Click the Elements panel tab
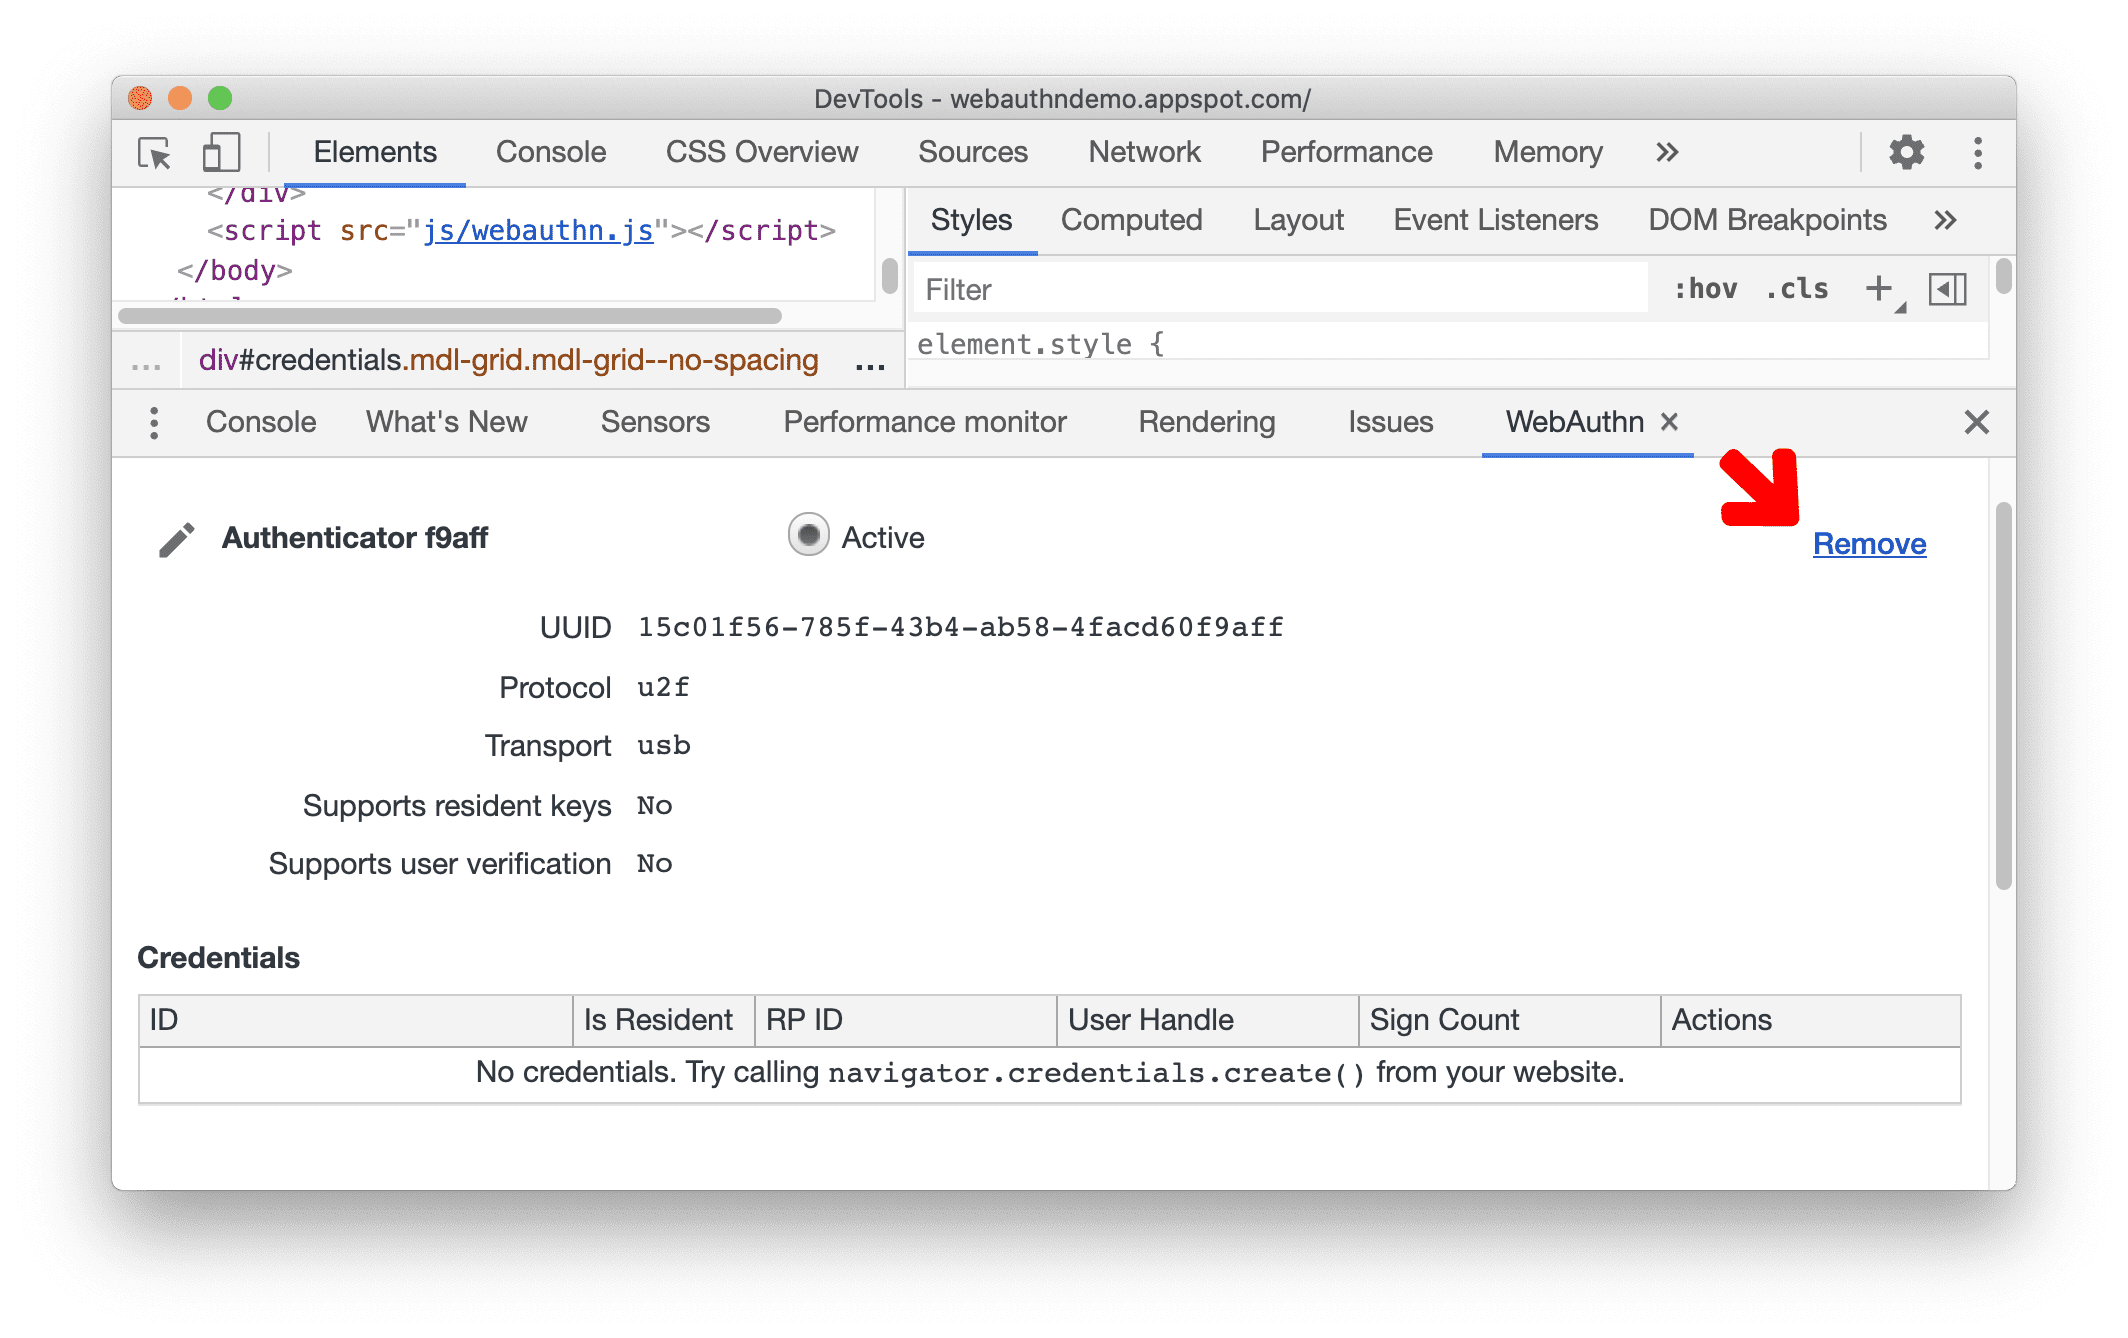 (x=374, y=150)
